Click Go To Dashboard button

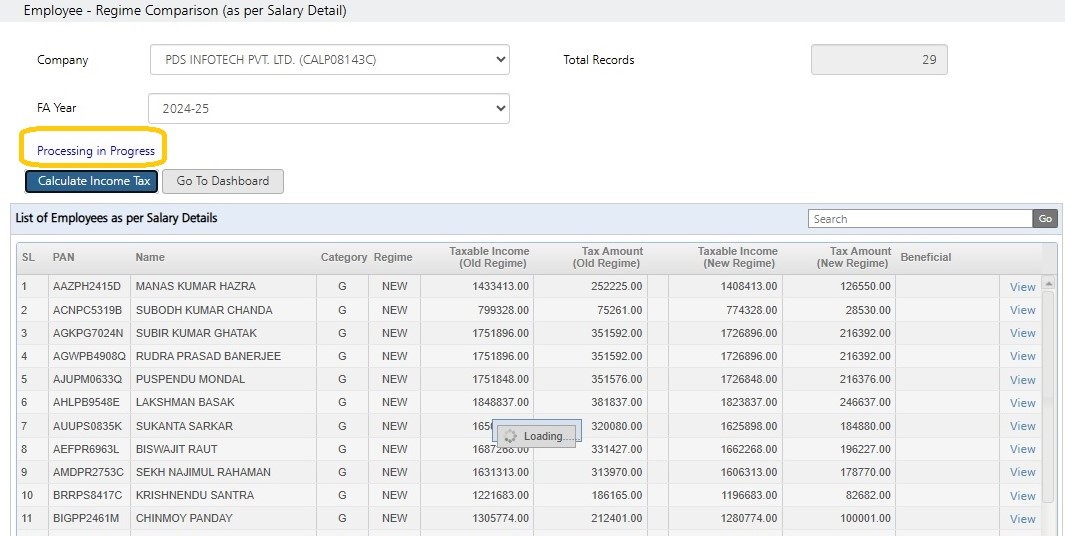(x=223, y=181)
